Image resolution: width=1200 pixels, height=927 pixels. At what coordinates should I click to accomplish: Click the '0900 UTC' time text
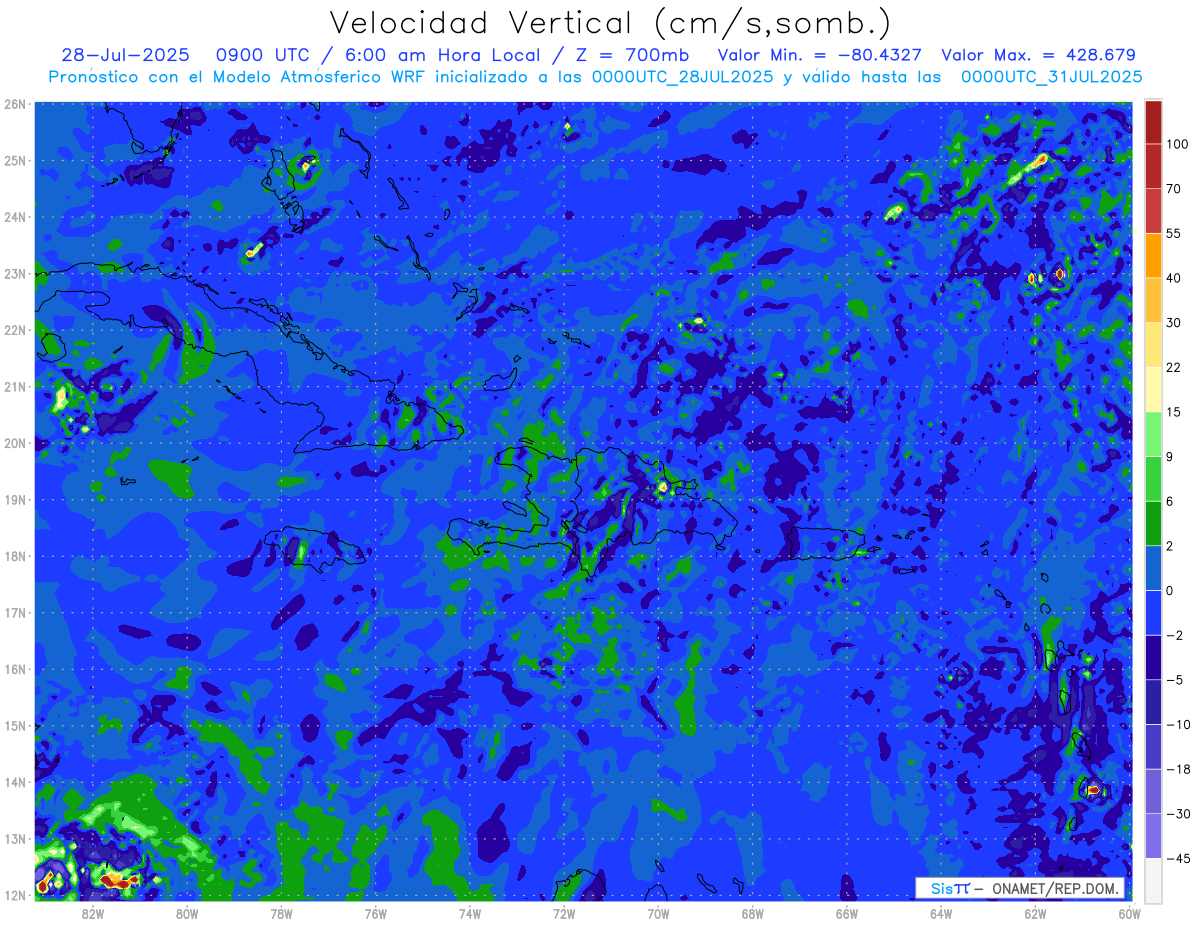click(262, 55)
